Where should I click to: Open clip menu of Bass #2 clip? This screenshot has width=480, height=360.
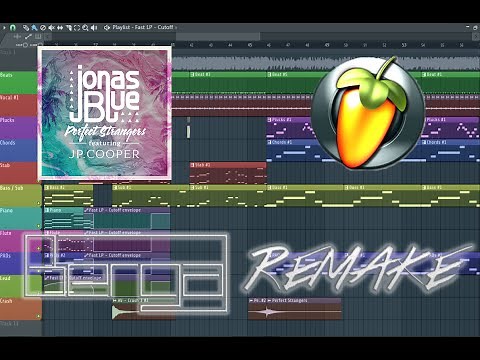[47, 187]
